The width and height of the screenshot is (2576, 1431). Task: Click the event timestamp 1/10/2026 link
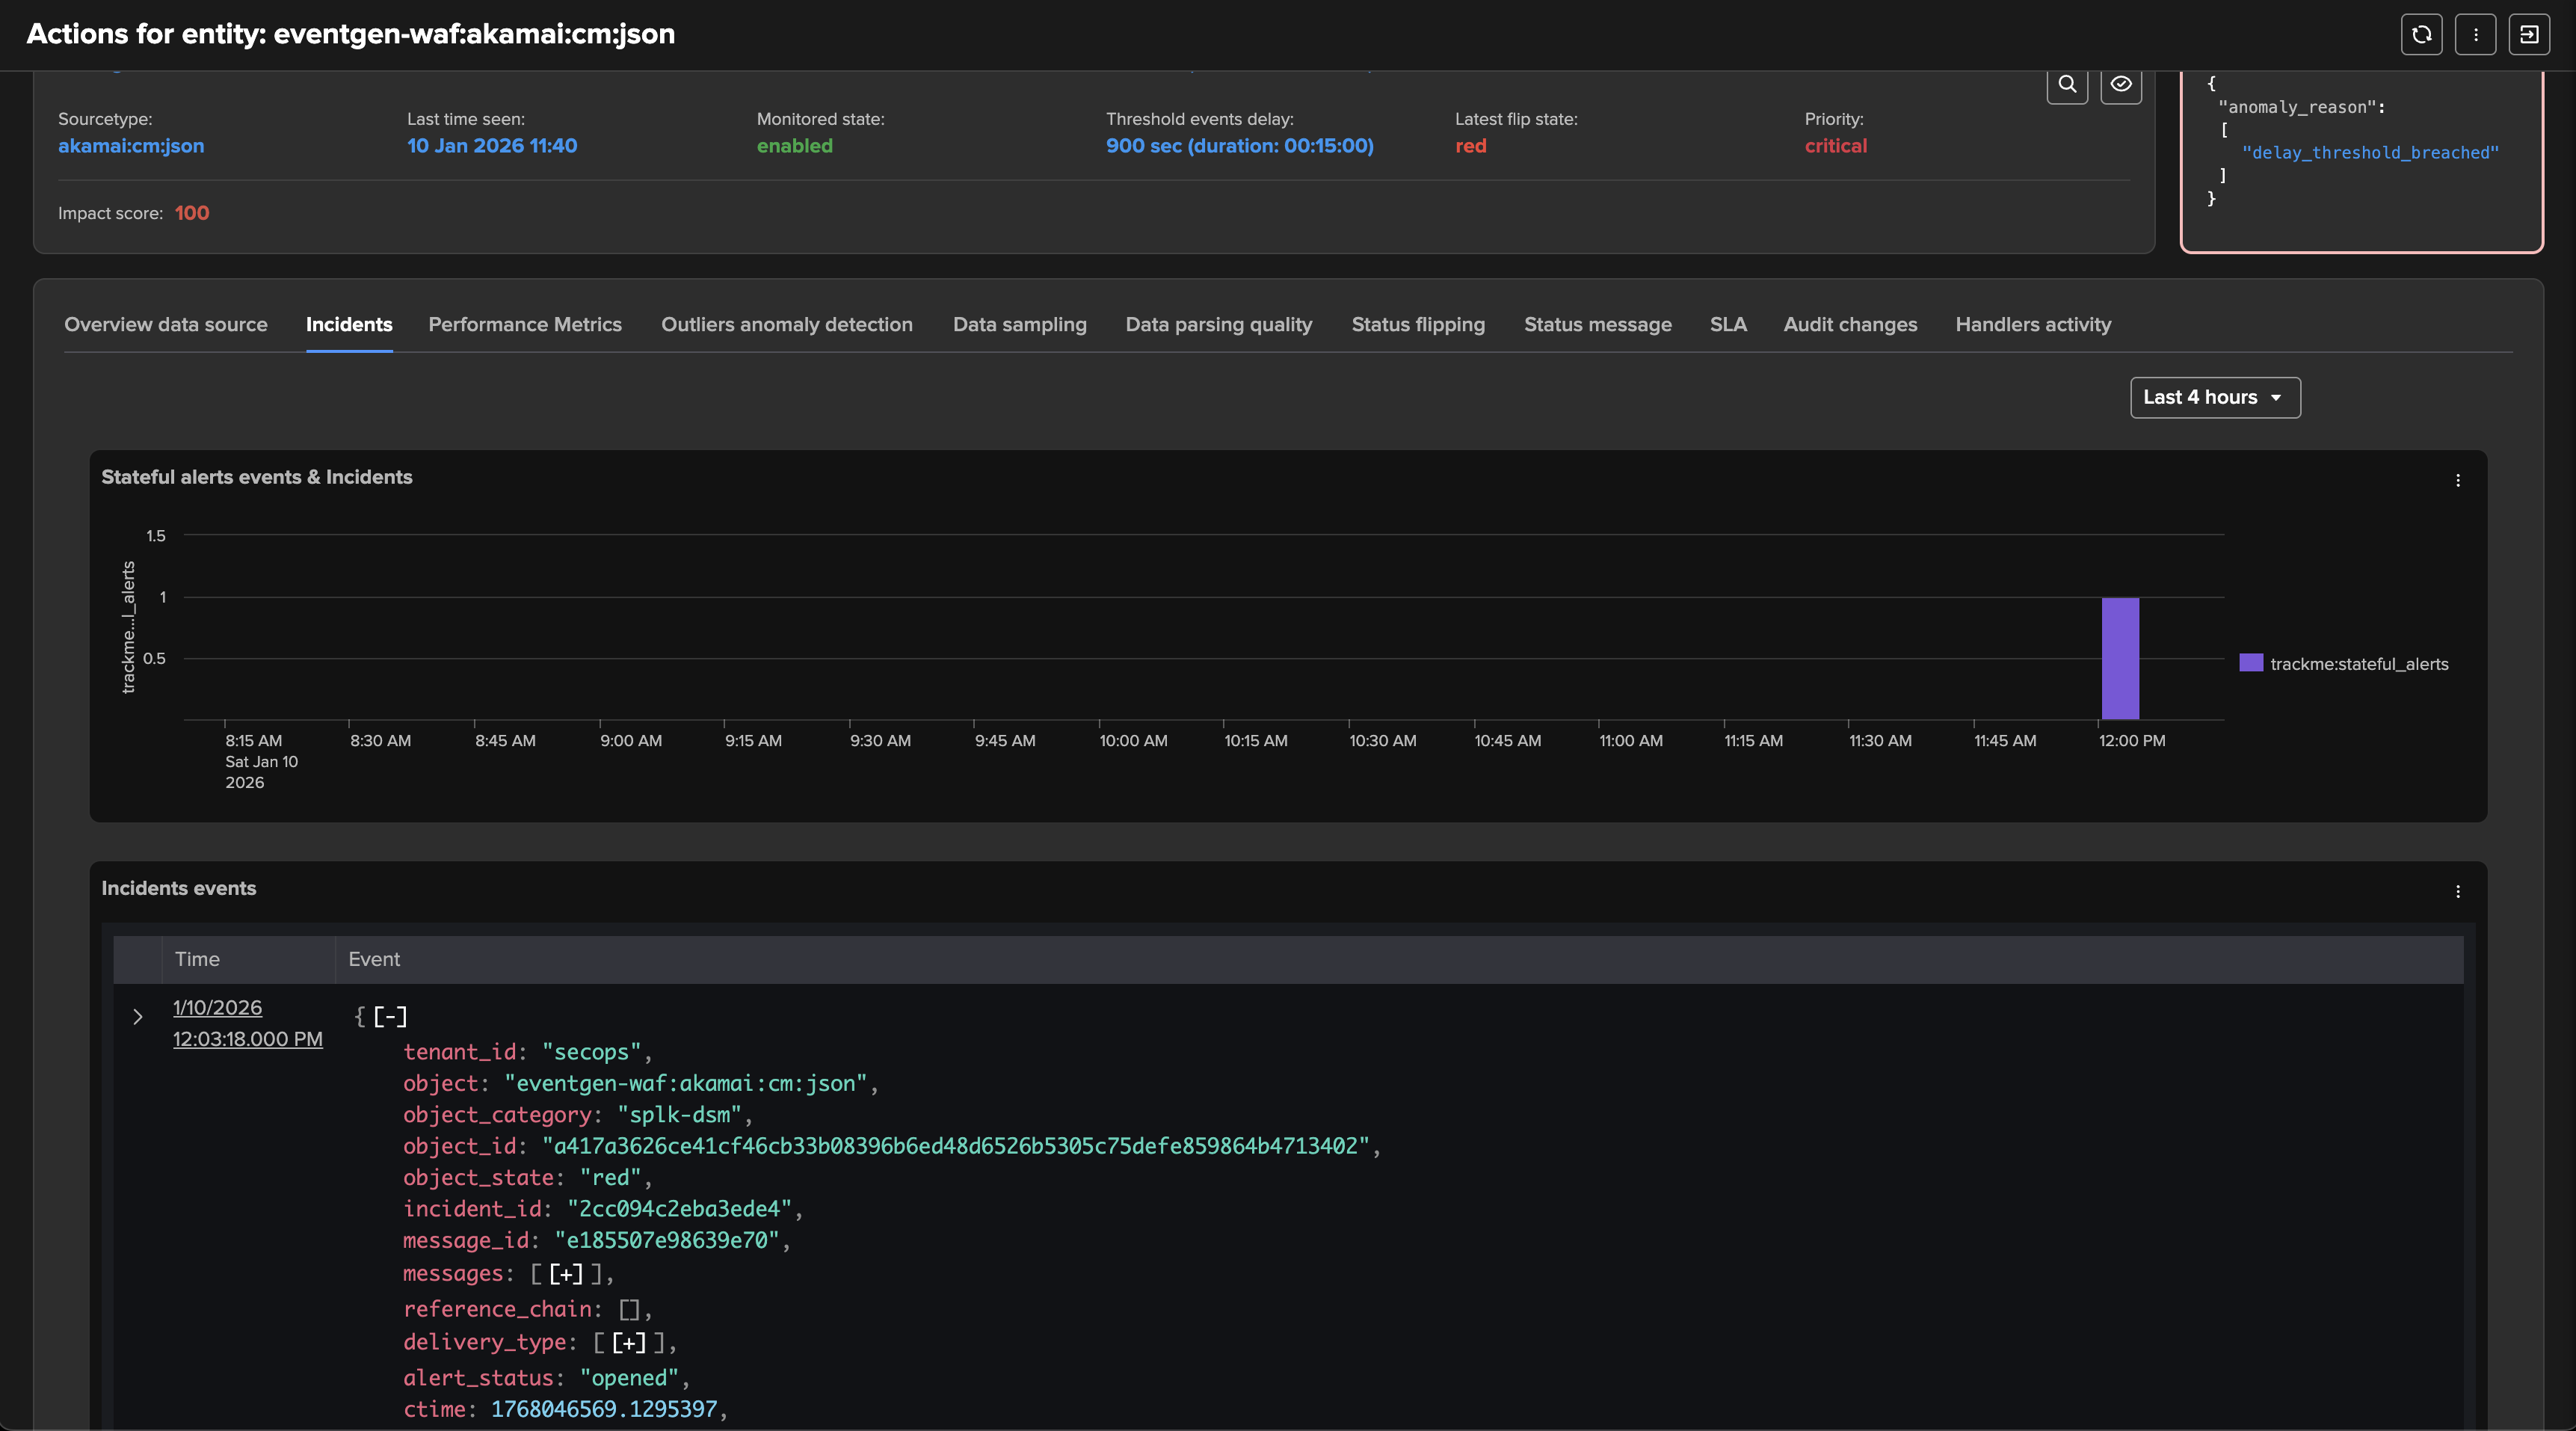tap(217, 1008)
